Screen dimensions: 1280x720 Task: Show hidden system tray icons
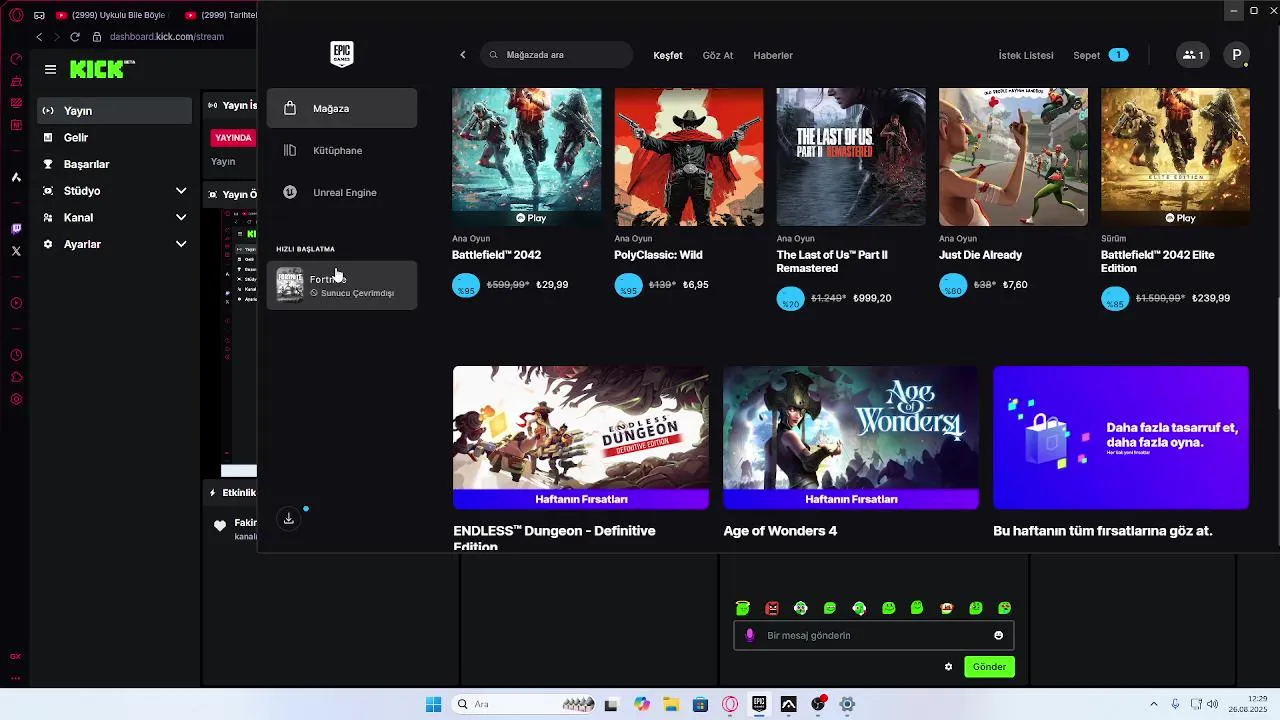click(1153, 704)
